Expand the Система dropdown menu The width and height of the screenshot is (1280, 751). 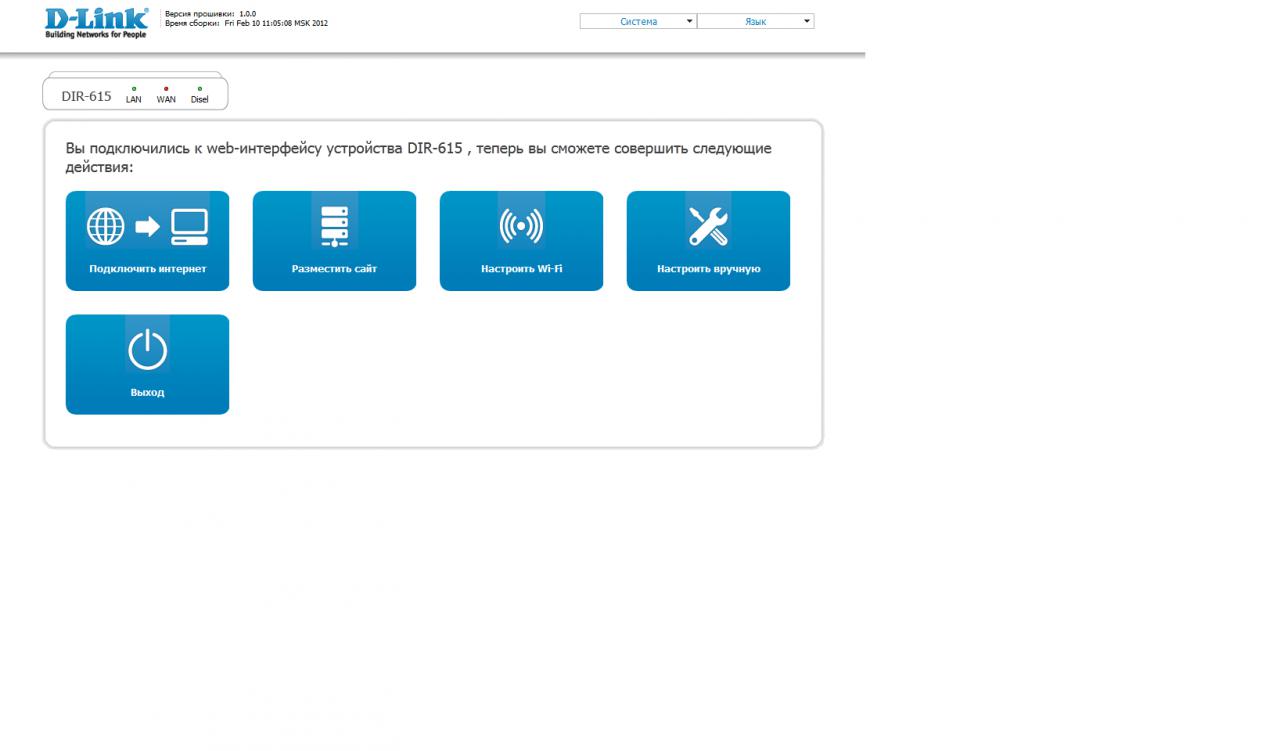(x=638, y=21)
